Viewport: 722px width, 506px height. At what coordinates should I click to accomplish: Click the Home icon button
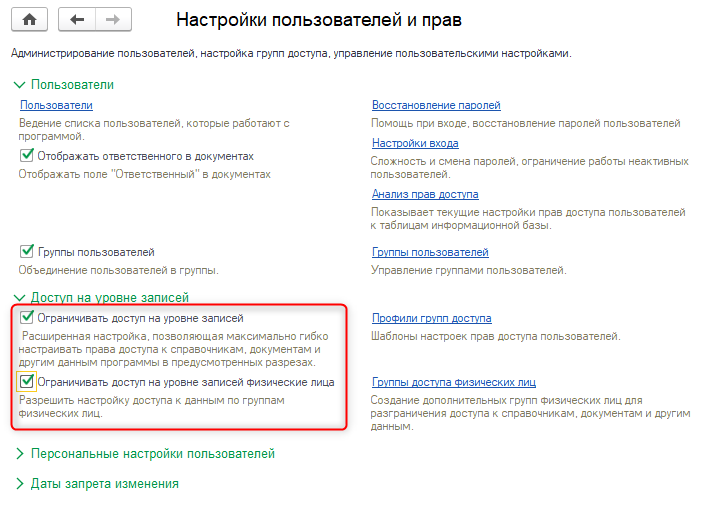pyautogui.click(x=29, y=20)
